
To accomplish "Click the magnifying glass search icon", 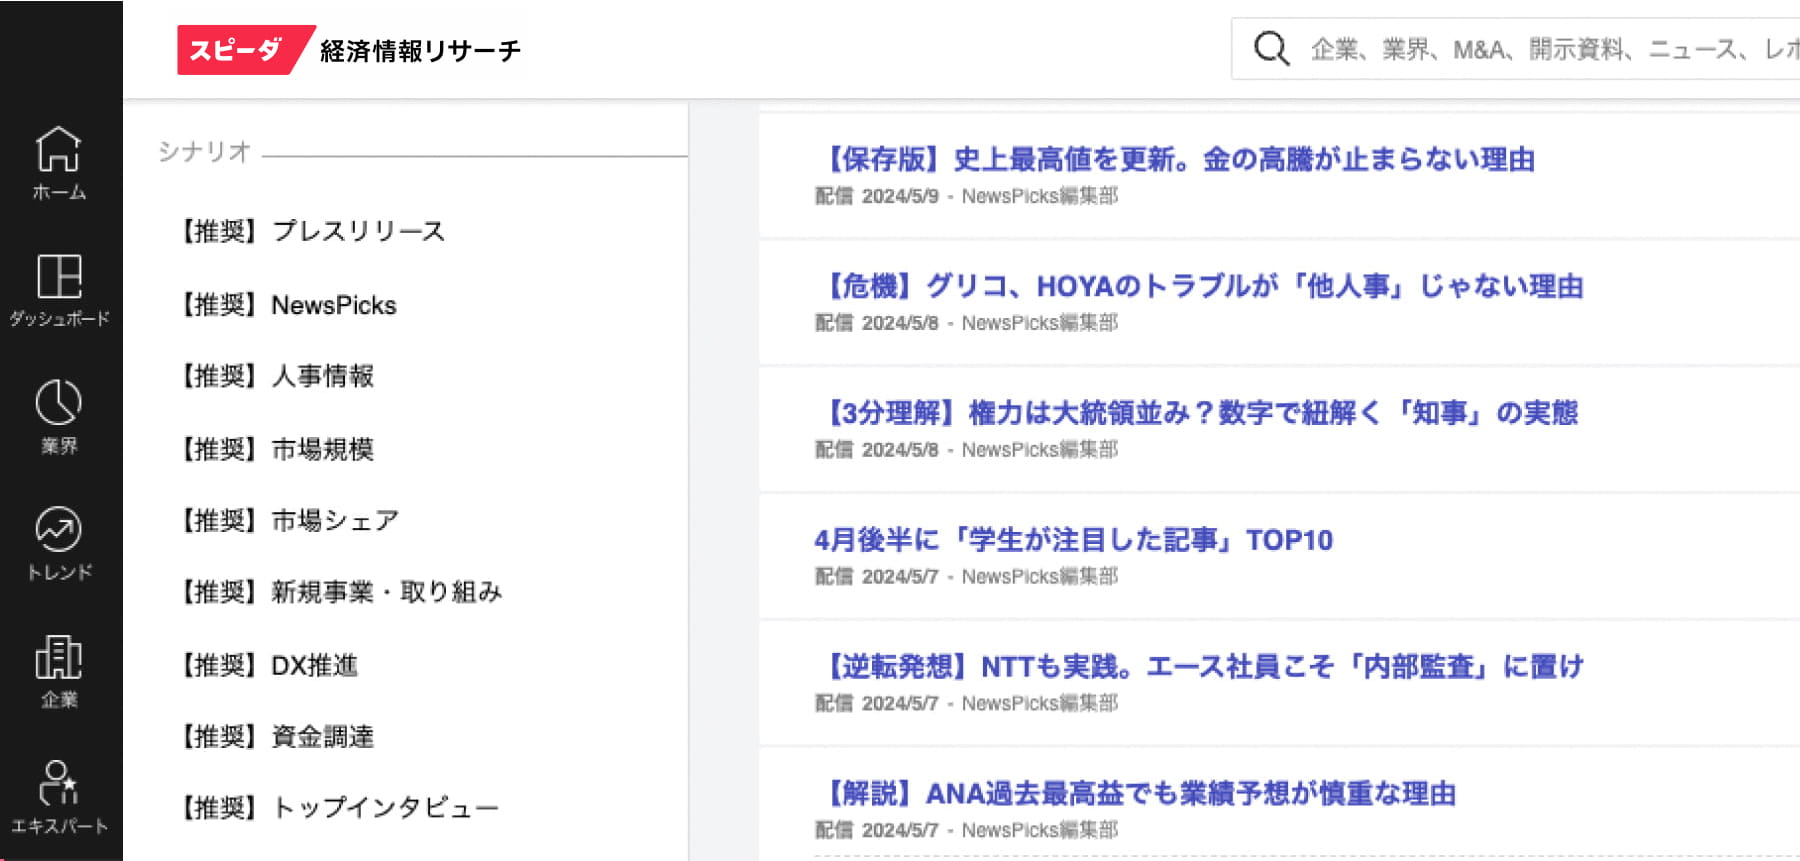I will pyautogui.click(x=1271, y=48).
